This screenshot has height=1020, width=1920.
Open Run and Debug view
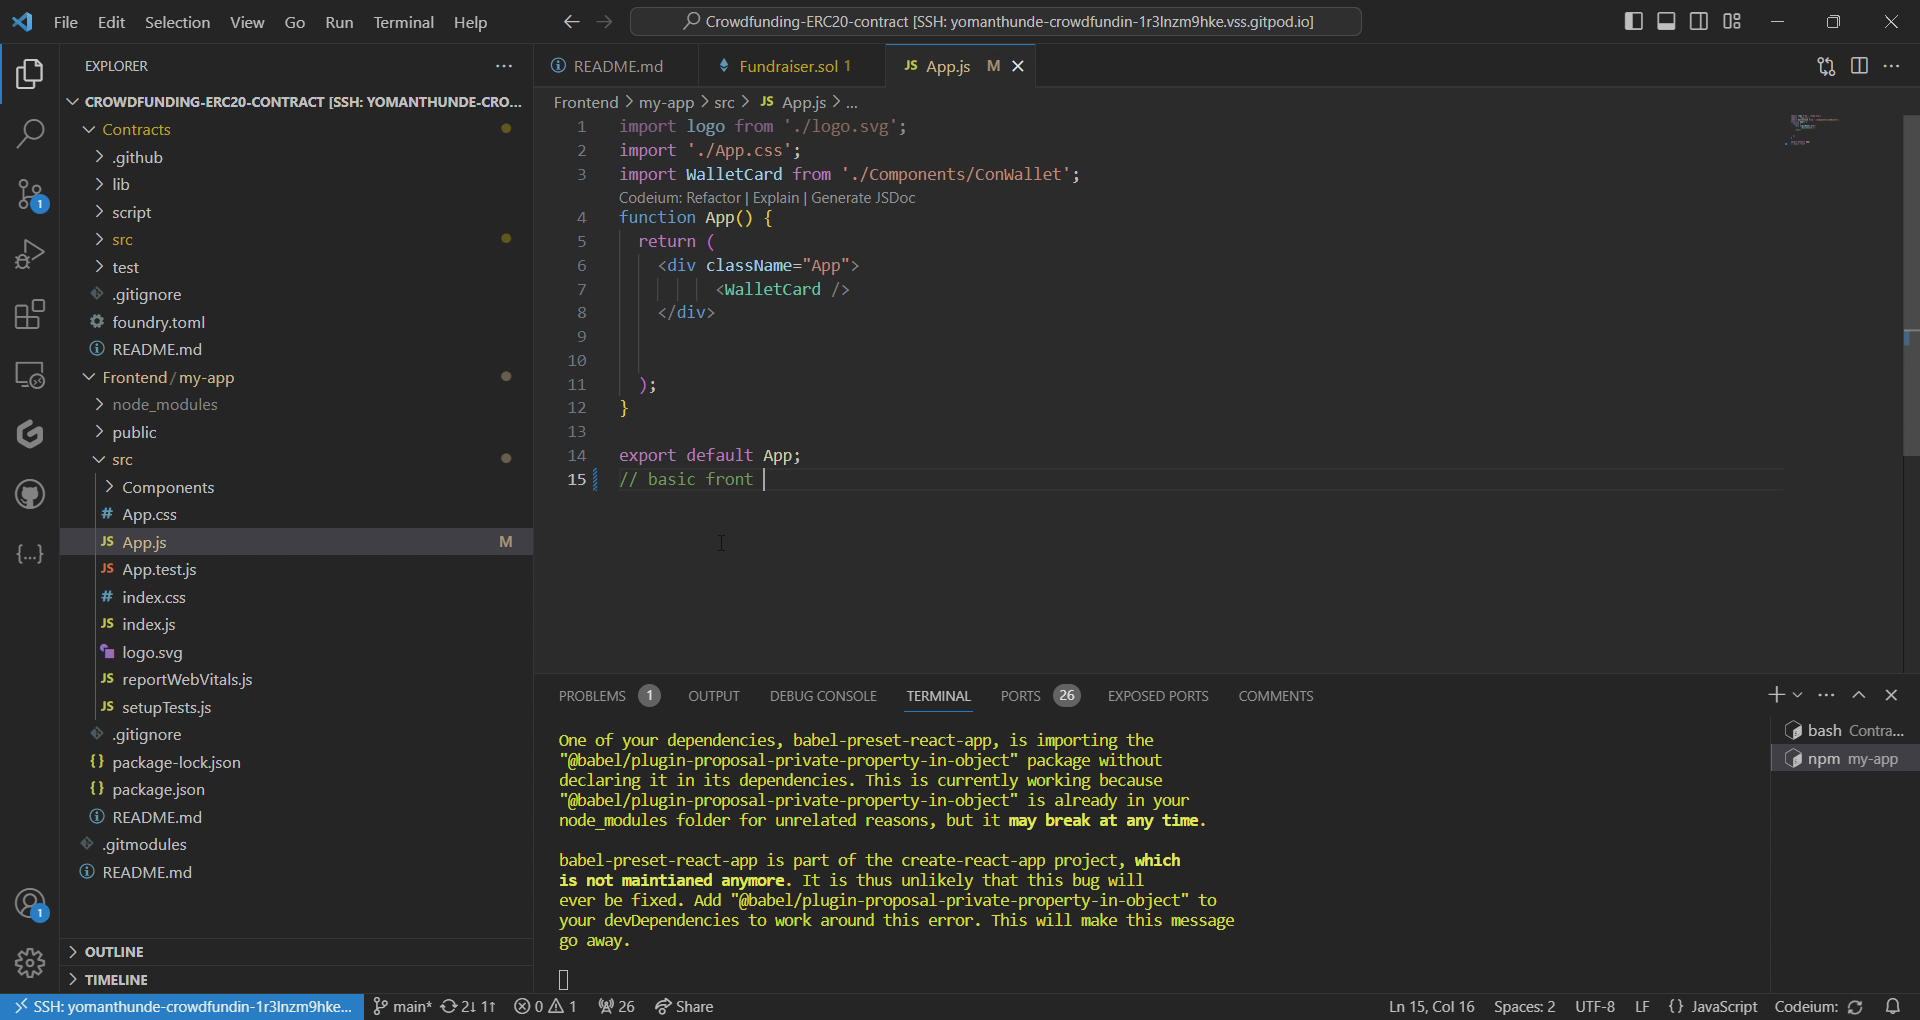point(30,254)
